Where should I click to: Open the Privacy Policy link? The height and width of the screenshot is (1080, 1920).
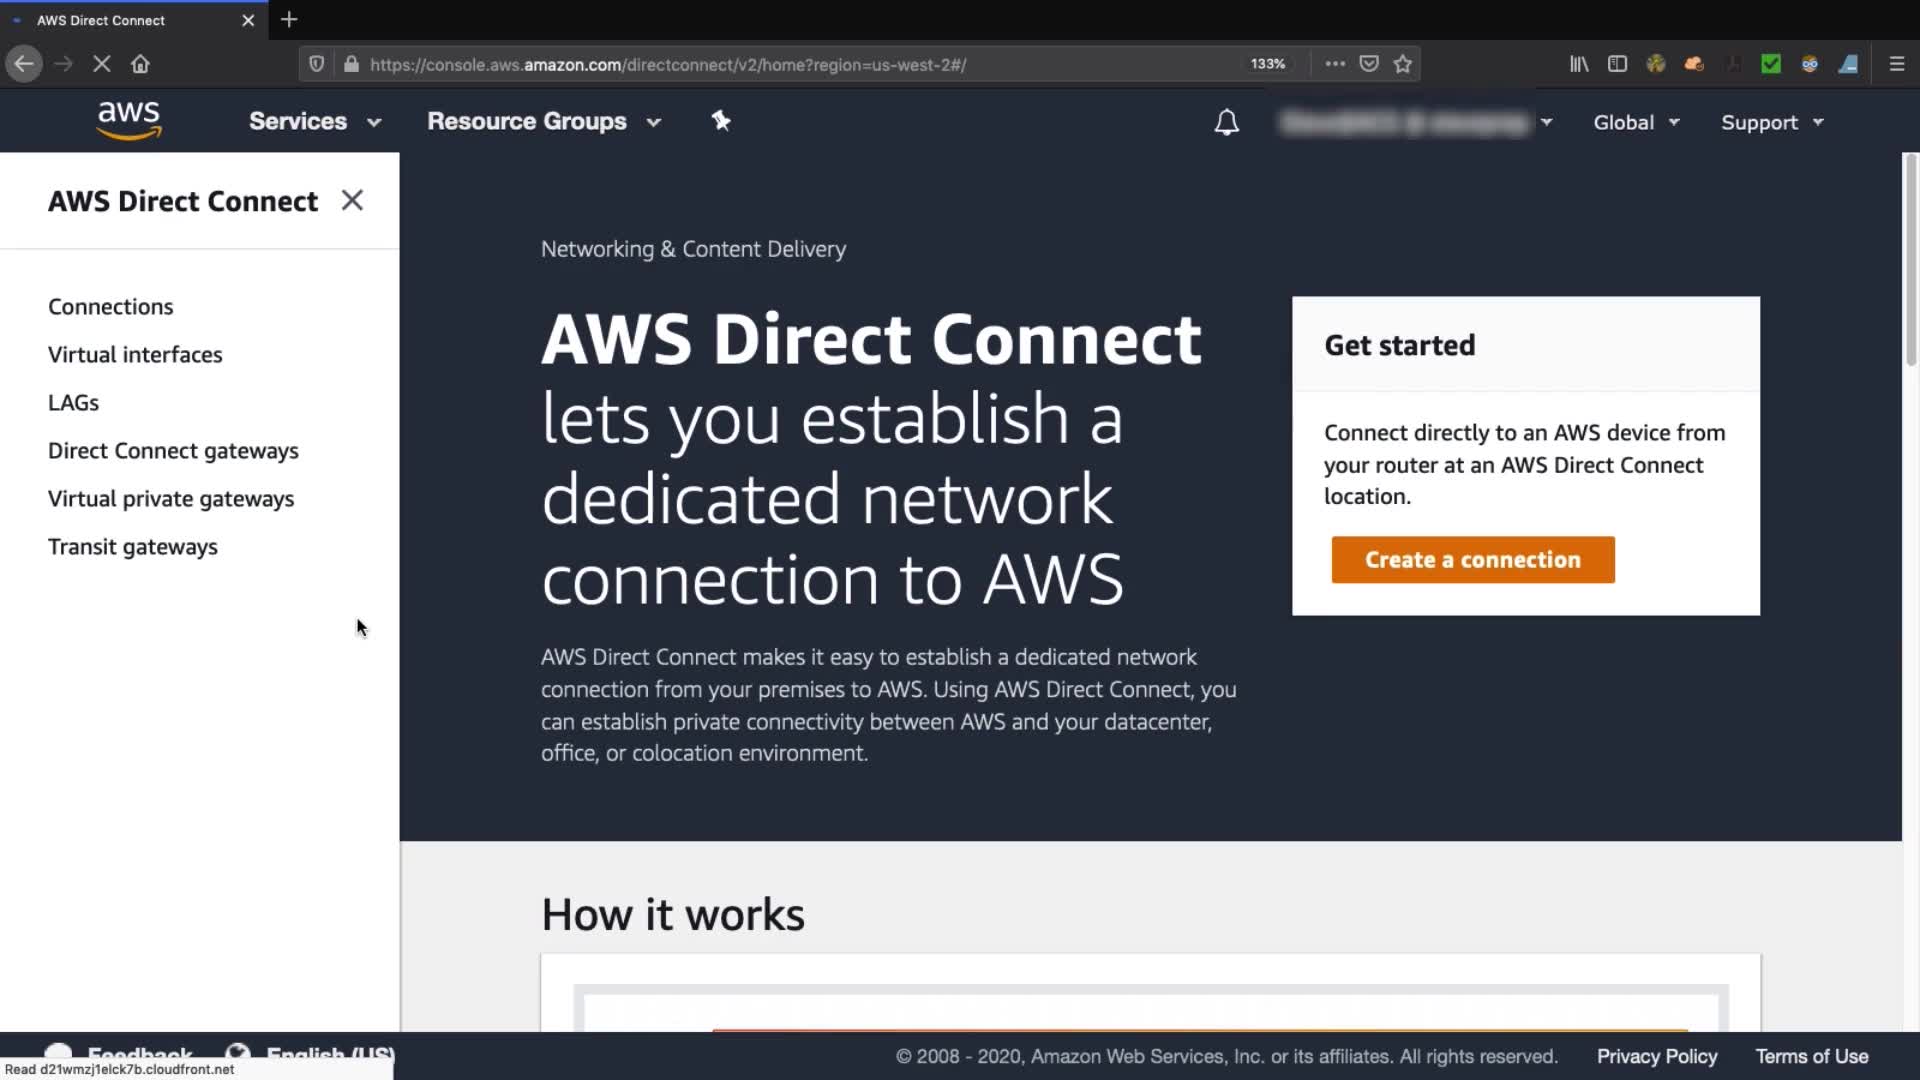coord(1656,1056)
